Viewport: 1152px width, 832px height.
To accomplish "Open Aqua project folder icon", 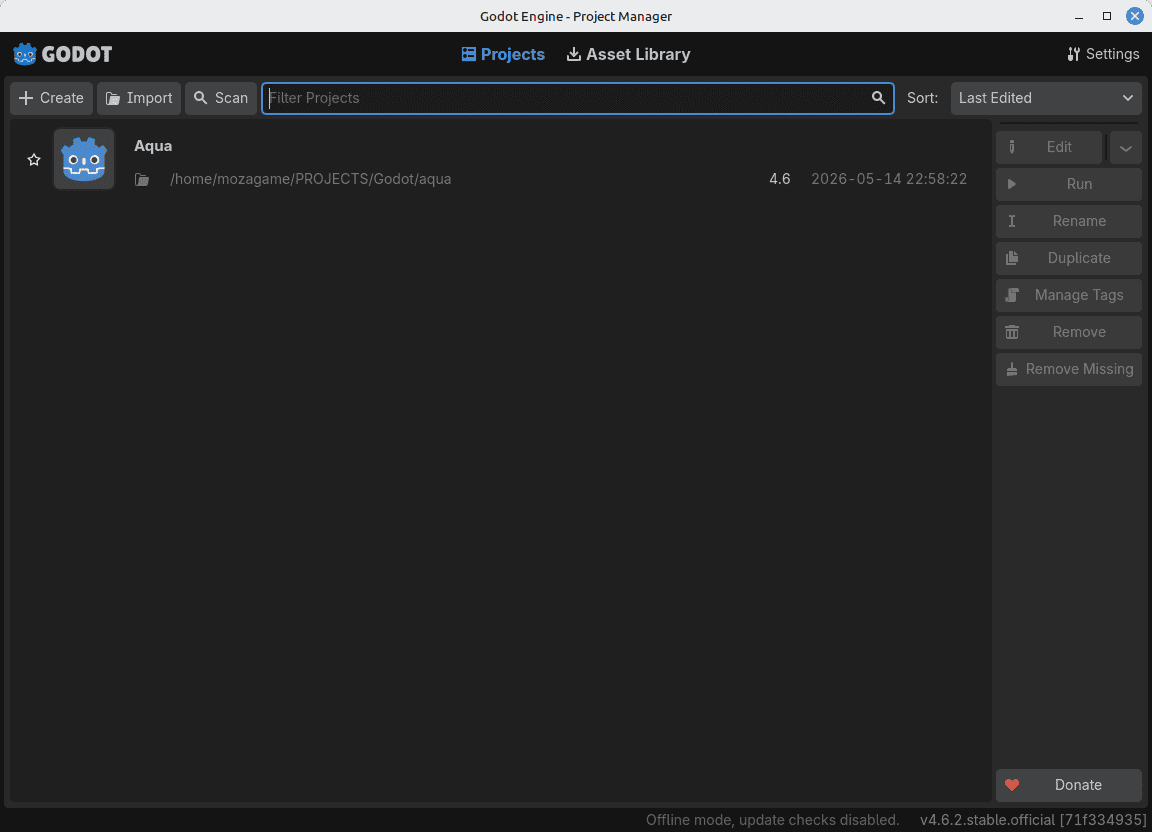I will (x=142, y=179).
